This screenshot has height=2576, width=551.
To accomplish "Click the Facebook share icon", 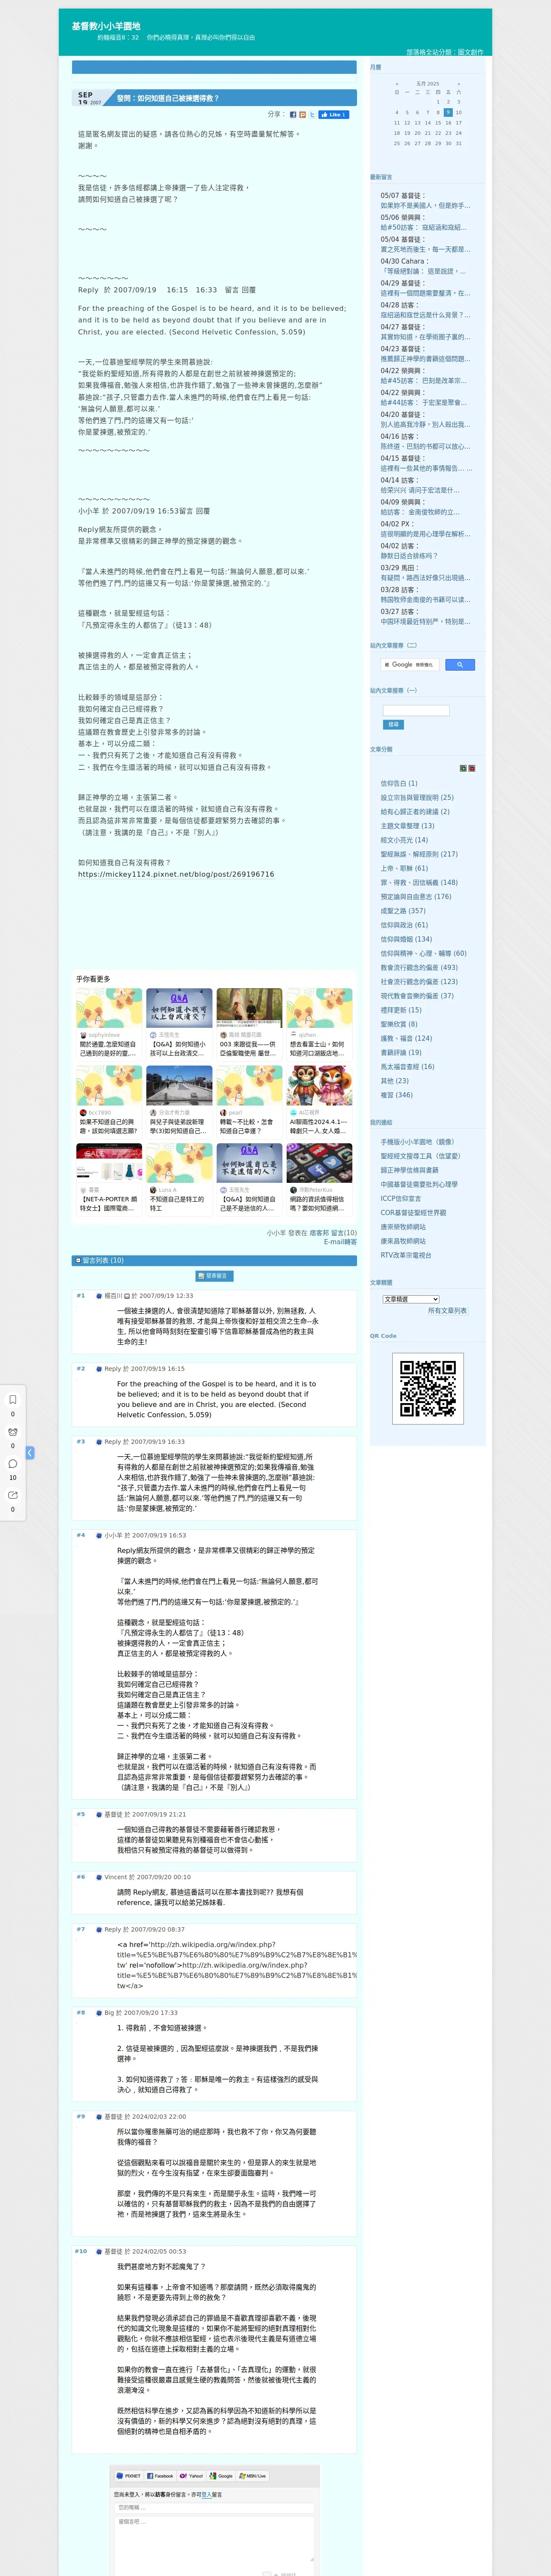I will point(293,115).
